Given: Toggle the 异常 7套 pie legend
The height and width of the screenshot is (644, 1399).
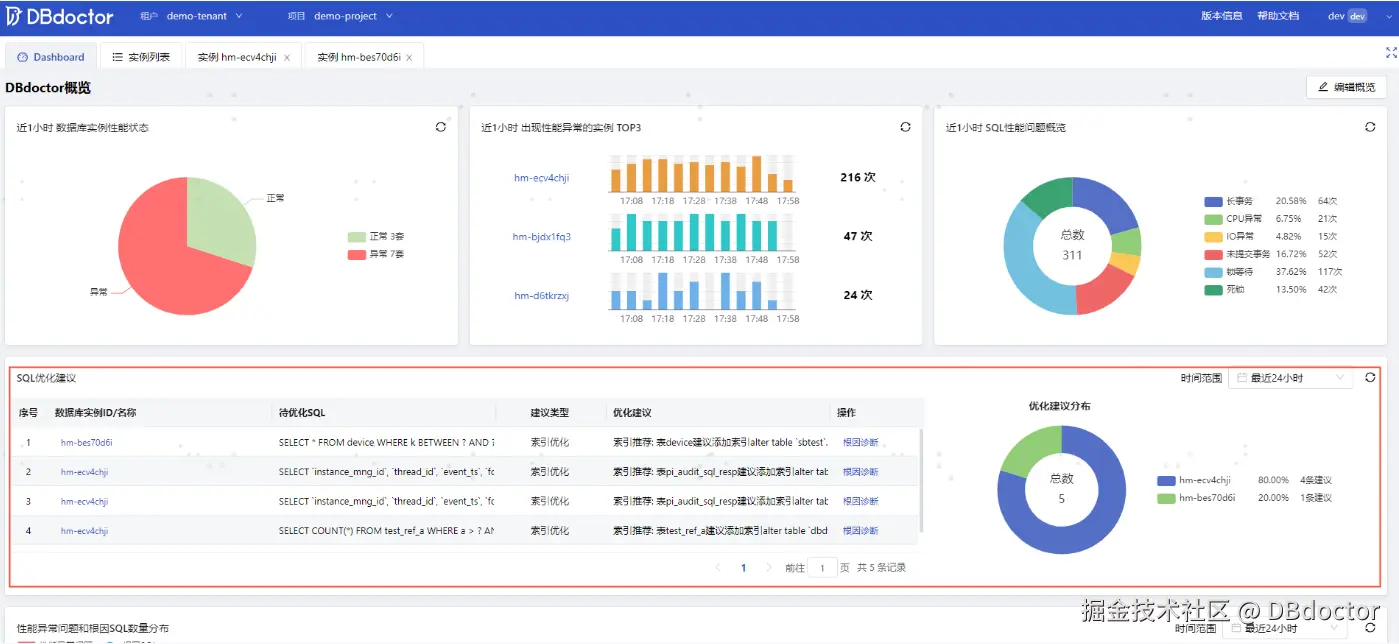Looking at the screenshot, I should tap(376, 254).
